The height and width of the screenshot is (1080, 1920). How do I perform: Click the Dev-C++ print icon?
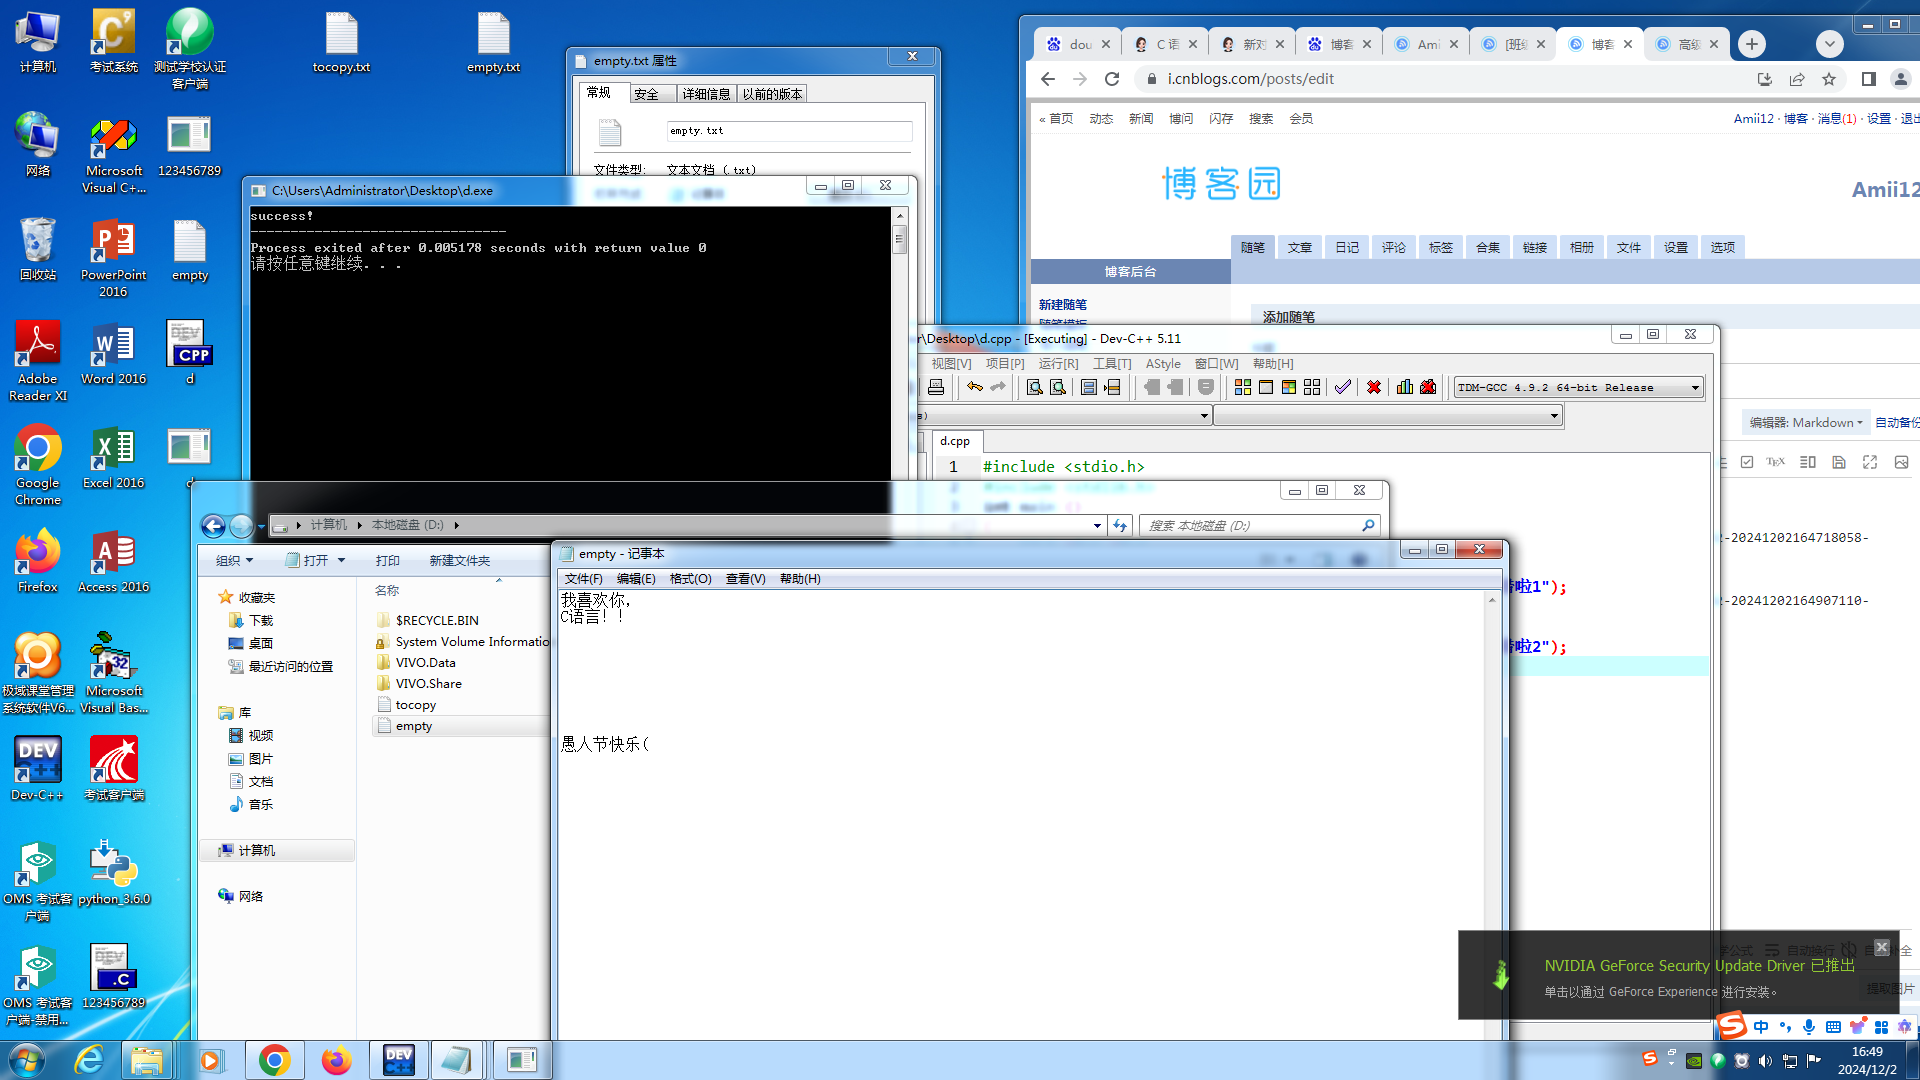click(x=936, y=387)
